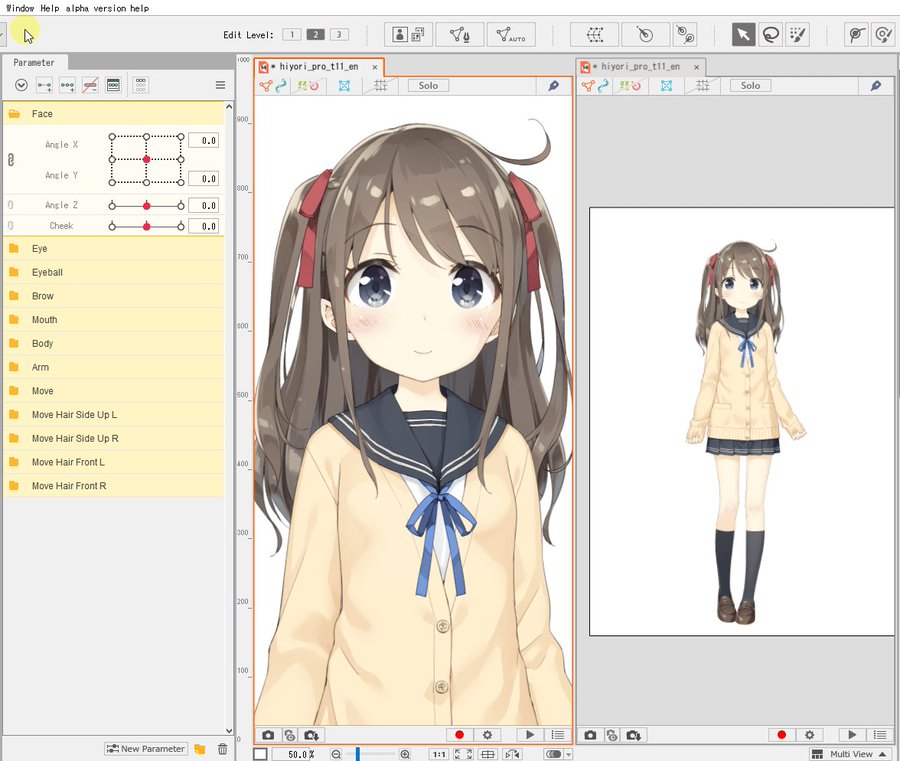
Task: Open the circle dropdown in Parameter toolbar
Action: click(x=21, y=86)
